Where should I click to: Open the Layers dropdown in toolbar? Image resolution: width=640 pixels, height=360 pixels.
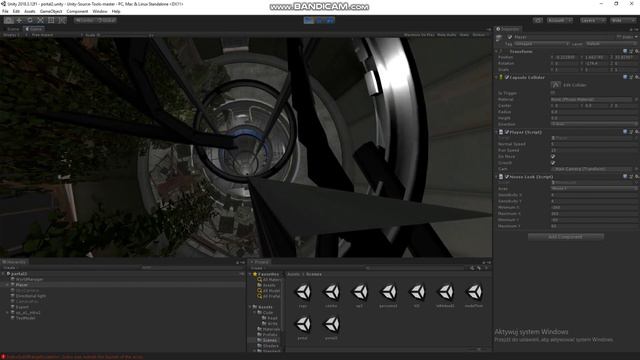(593, 20)
